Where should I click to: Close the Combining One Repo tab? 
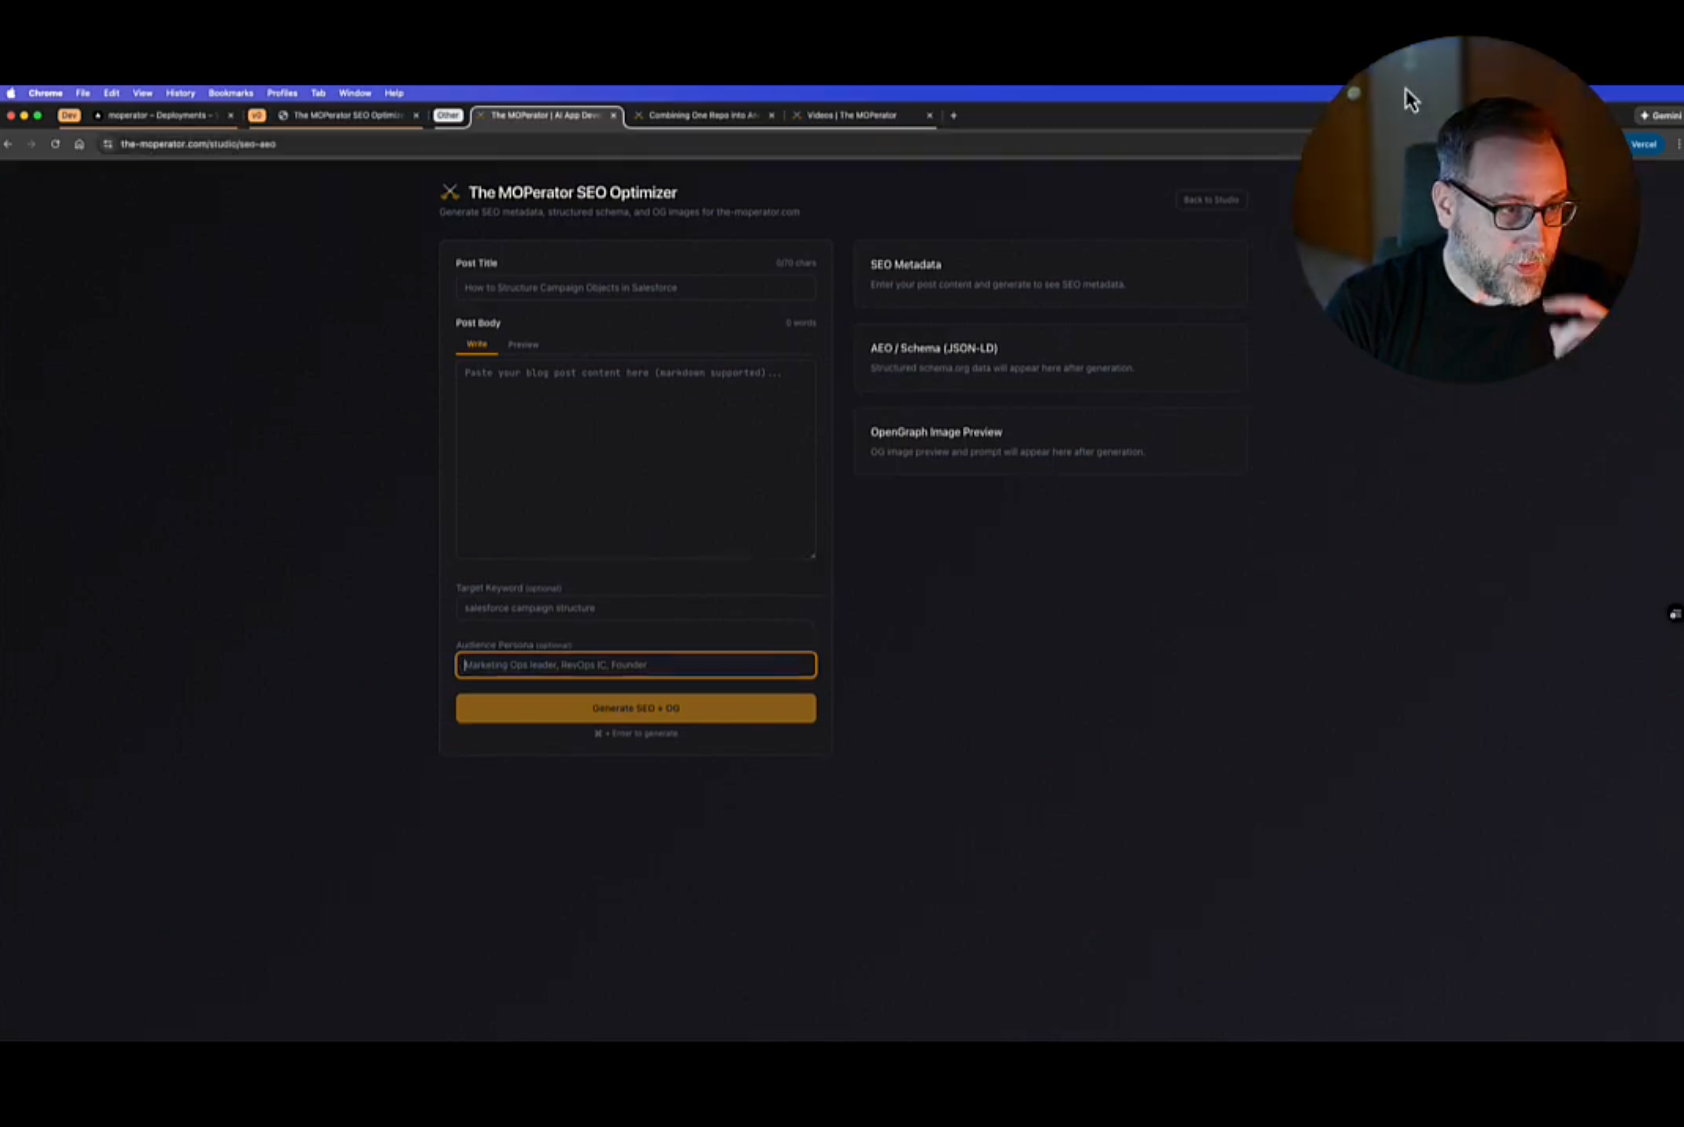pyautogui.click(x=771, y=115)
